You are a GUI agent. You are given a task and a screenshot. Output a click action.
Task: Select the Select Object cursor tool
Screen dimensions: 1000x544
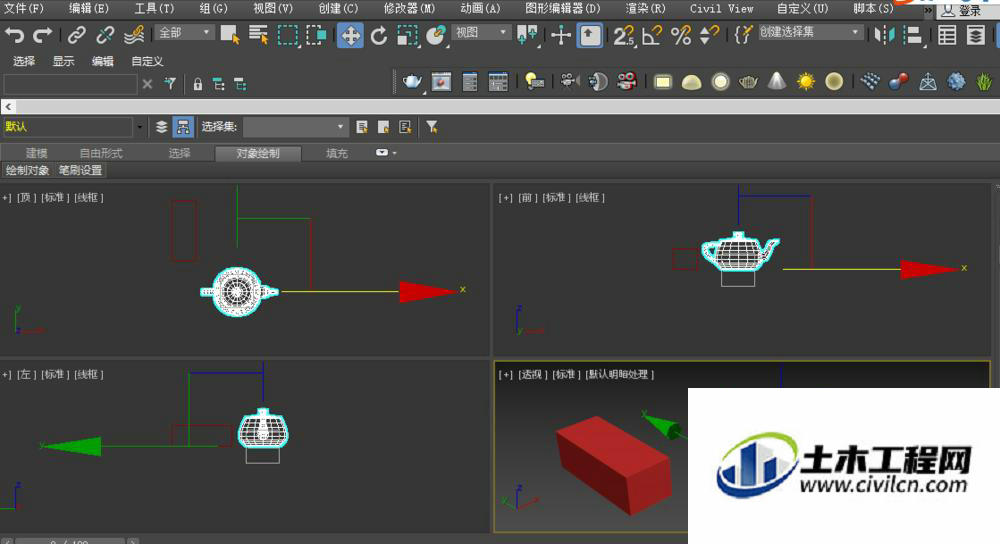pos(230,35)
